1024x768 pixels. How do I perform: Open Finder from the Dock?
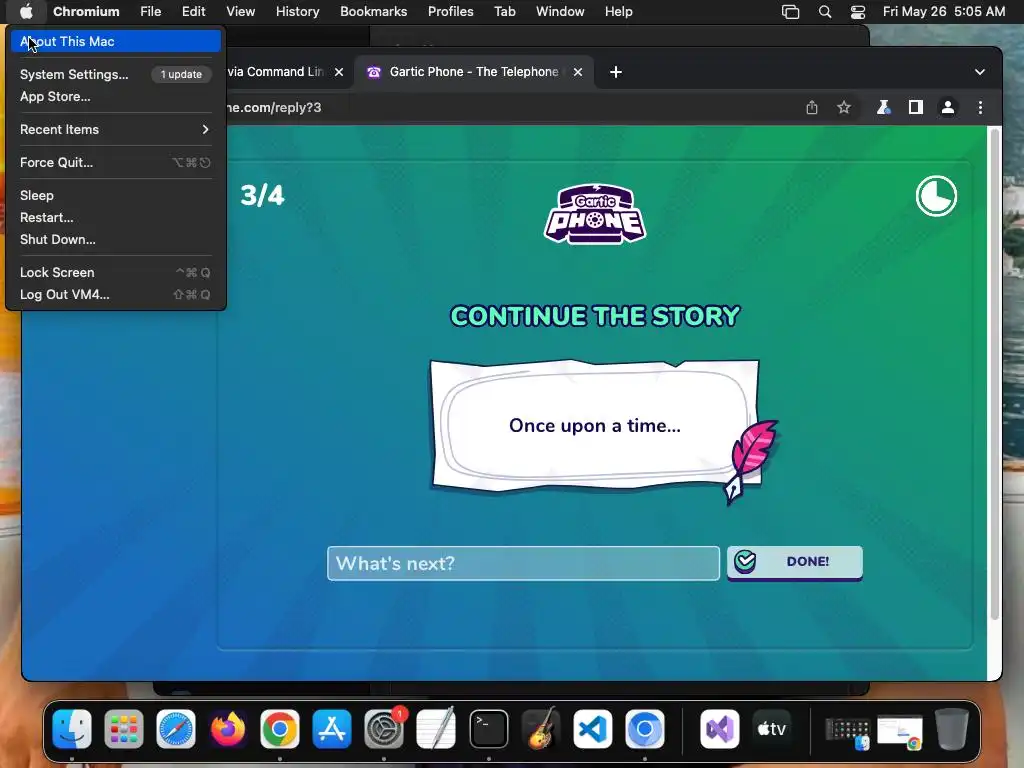coord(72,729)
